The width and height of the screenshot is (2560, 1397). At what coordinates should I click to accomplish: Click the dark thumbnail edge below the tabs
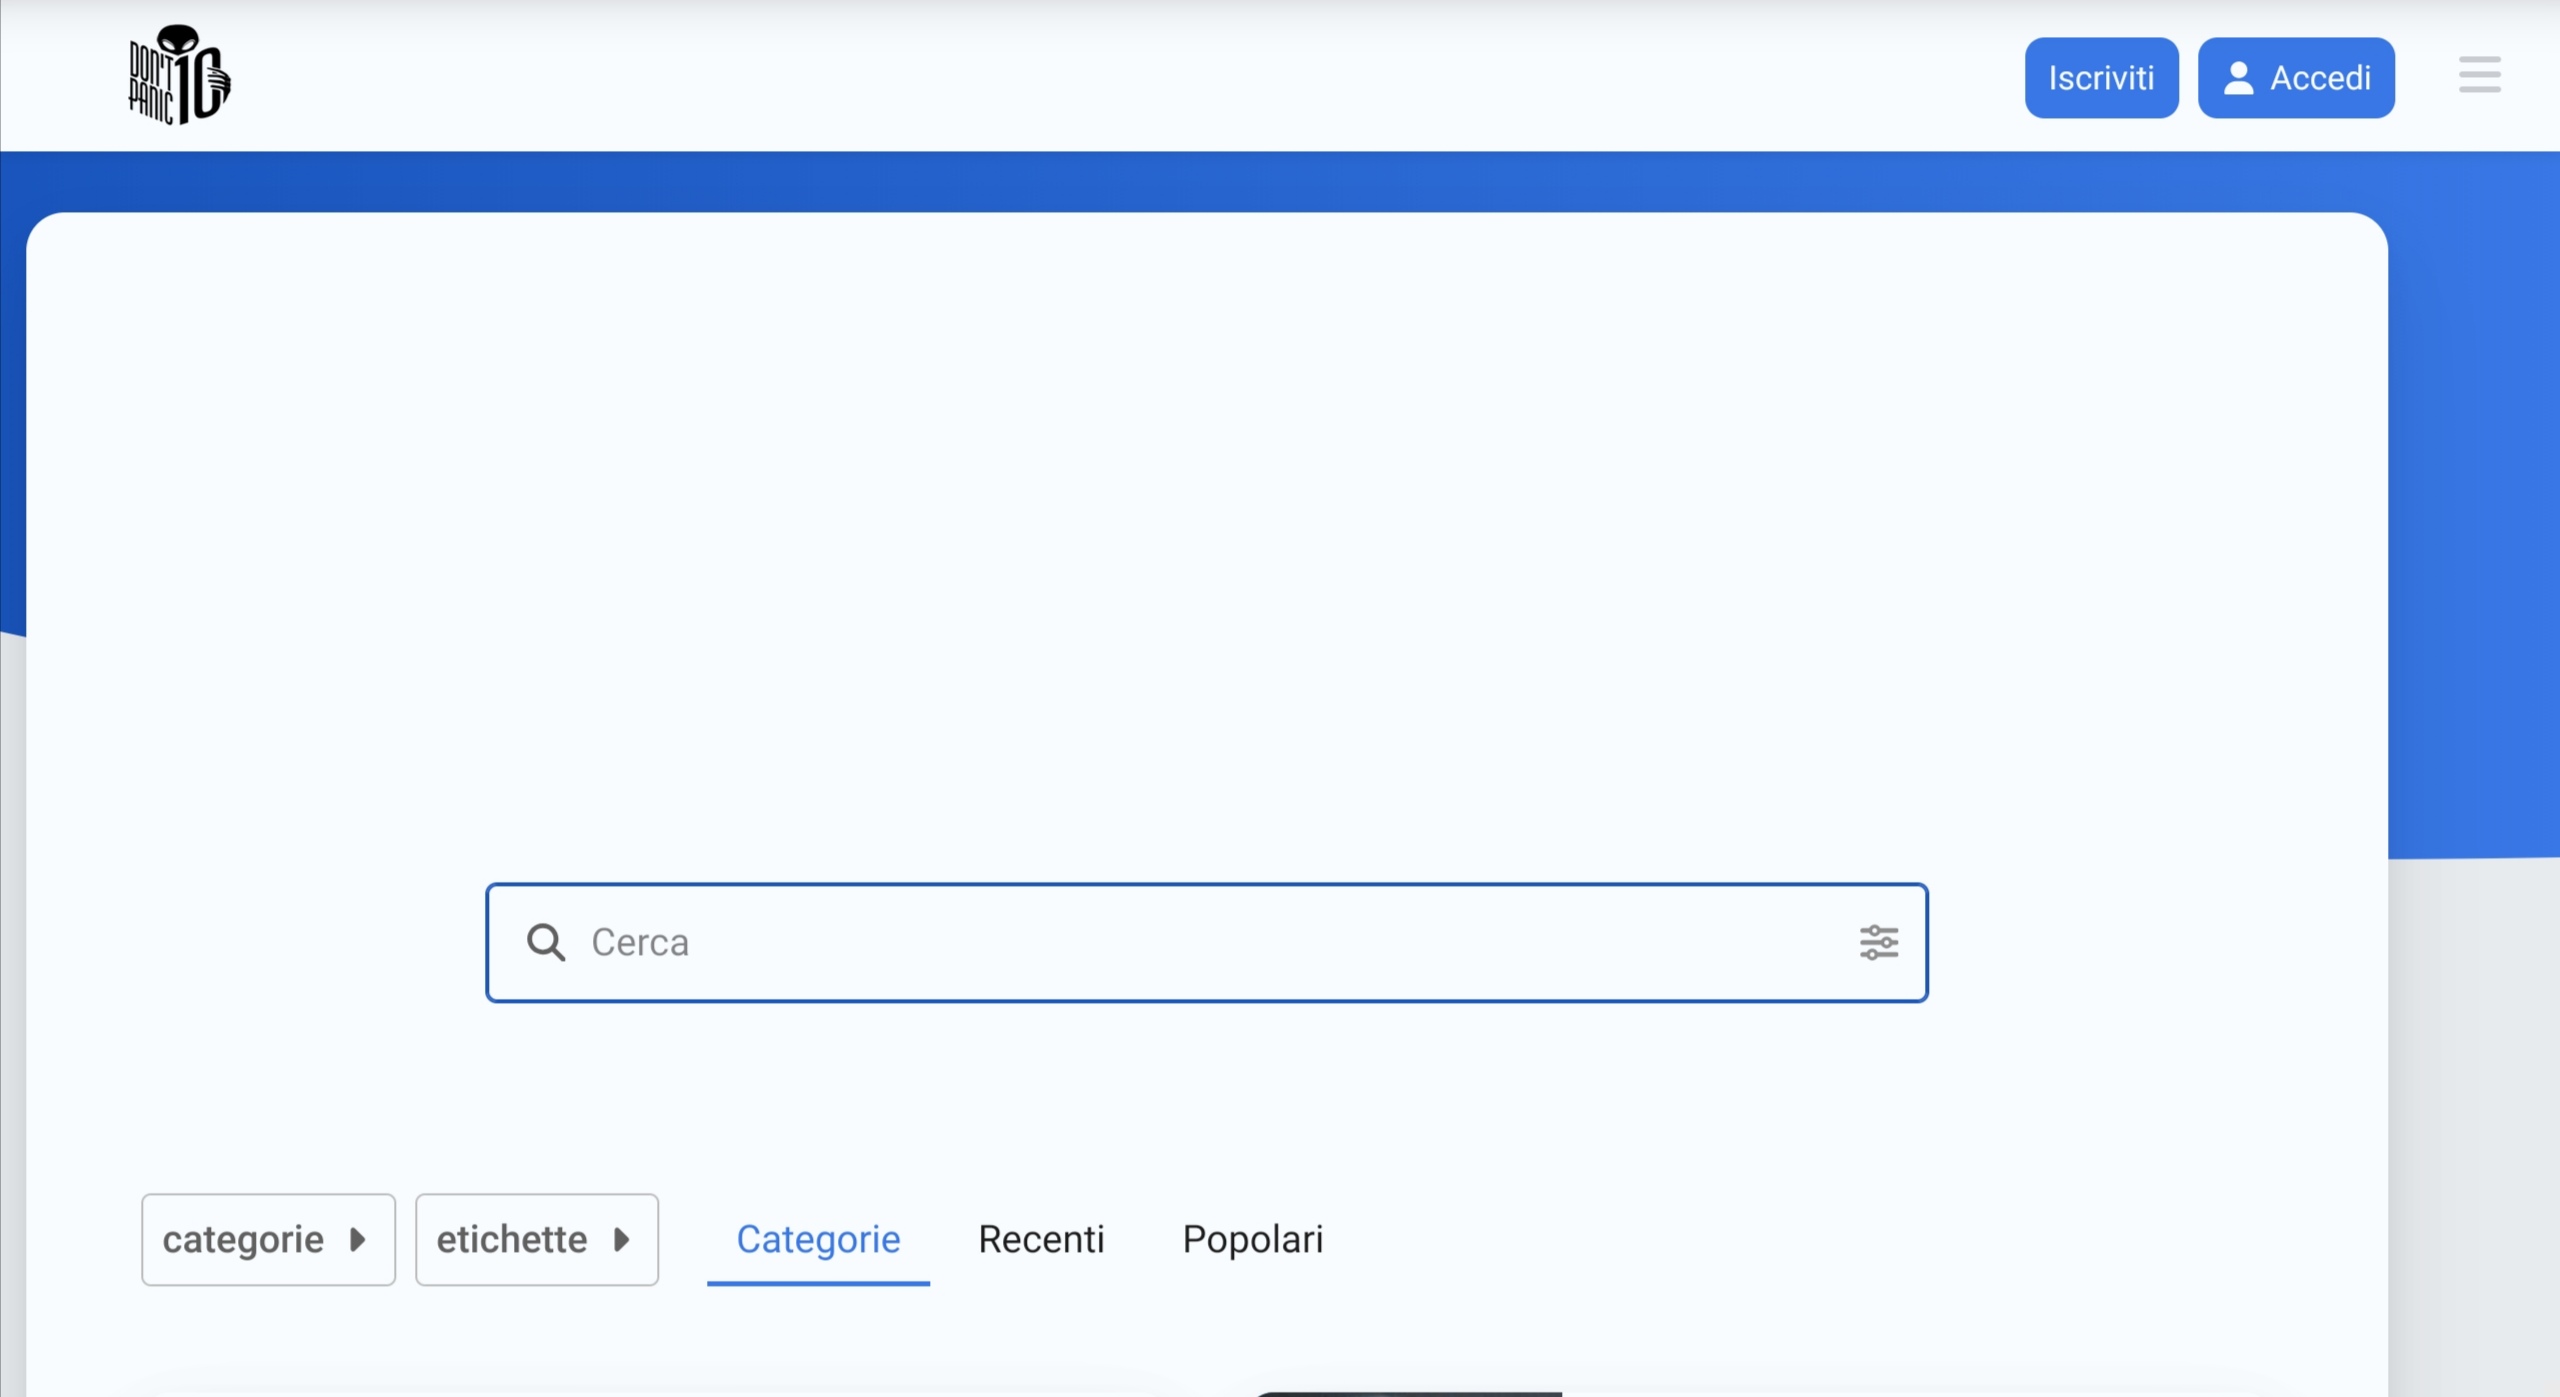coord(1408,1393)
